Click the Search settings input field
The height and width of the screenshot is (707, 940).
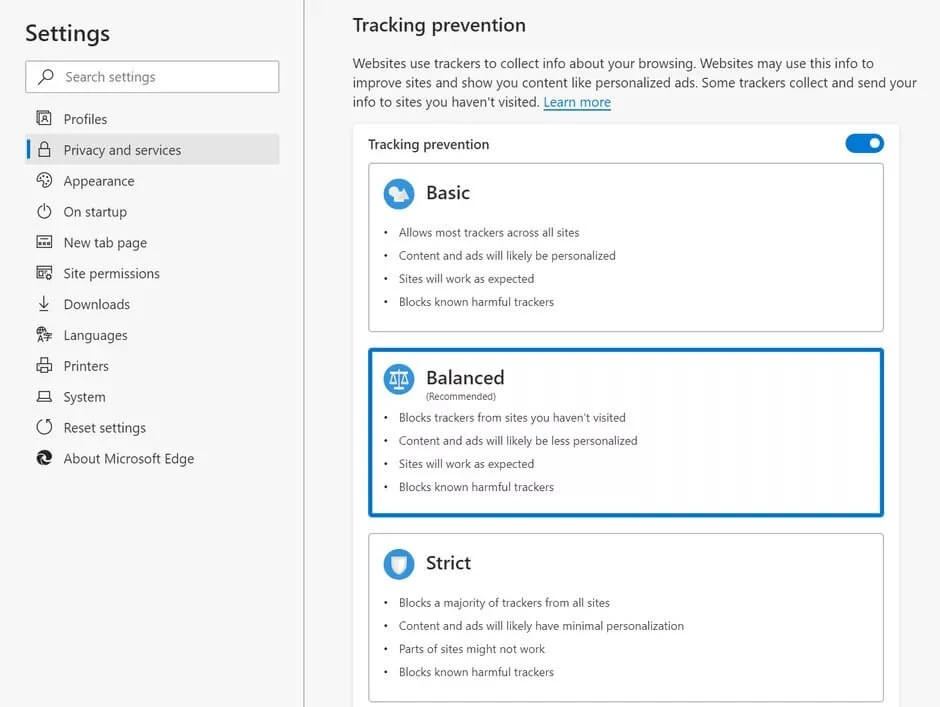tap(152, 76)
